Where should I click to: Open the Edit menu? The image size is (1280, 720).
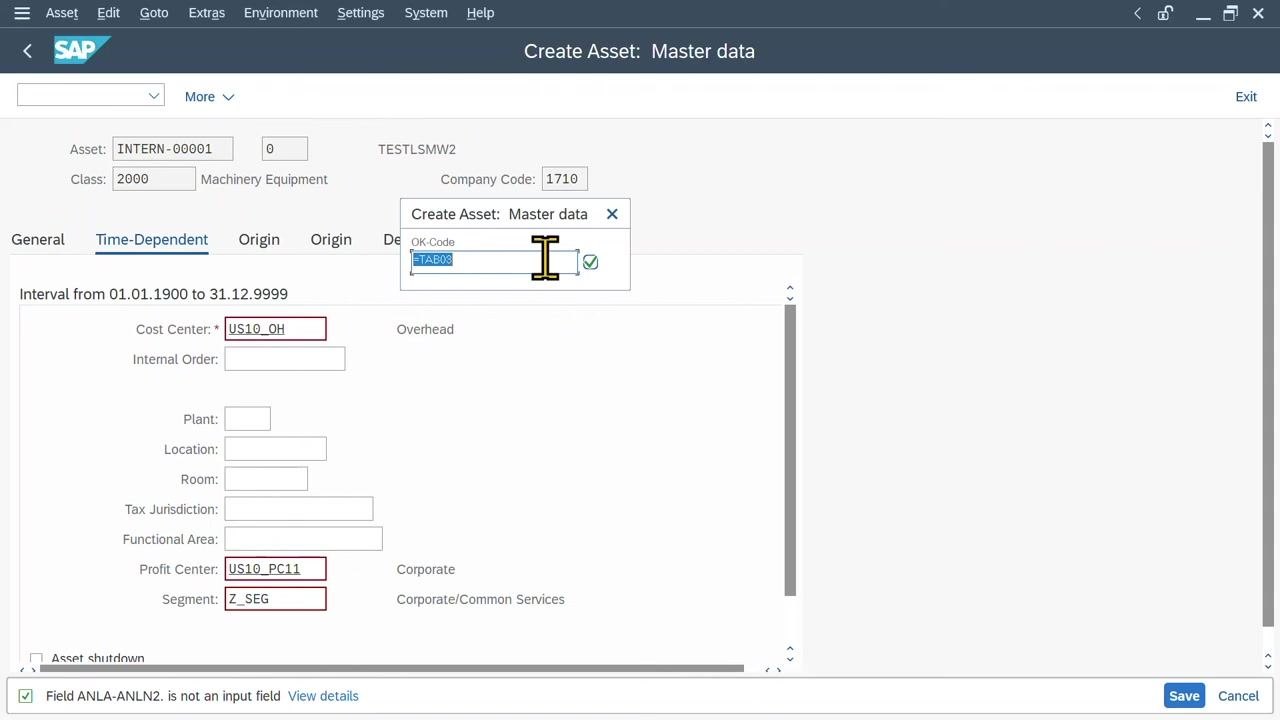[x=108, y=13]
